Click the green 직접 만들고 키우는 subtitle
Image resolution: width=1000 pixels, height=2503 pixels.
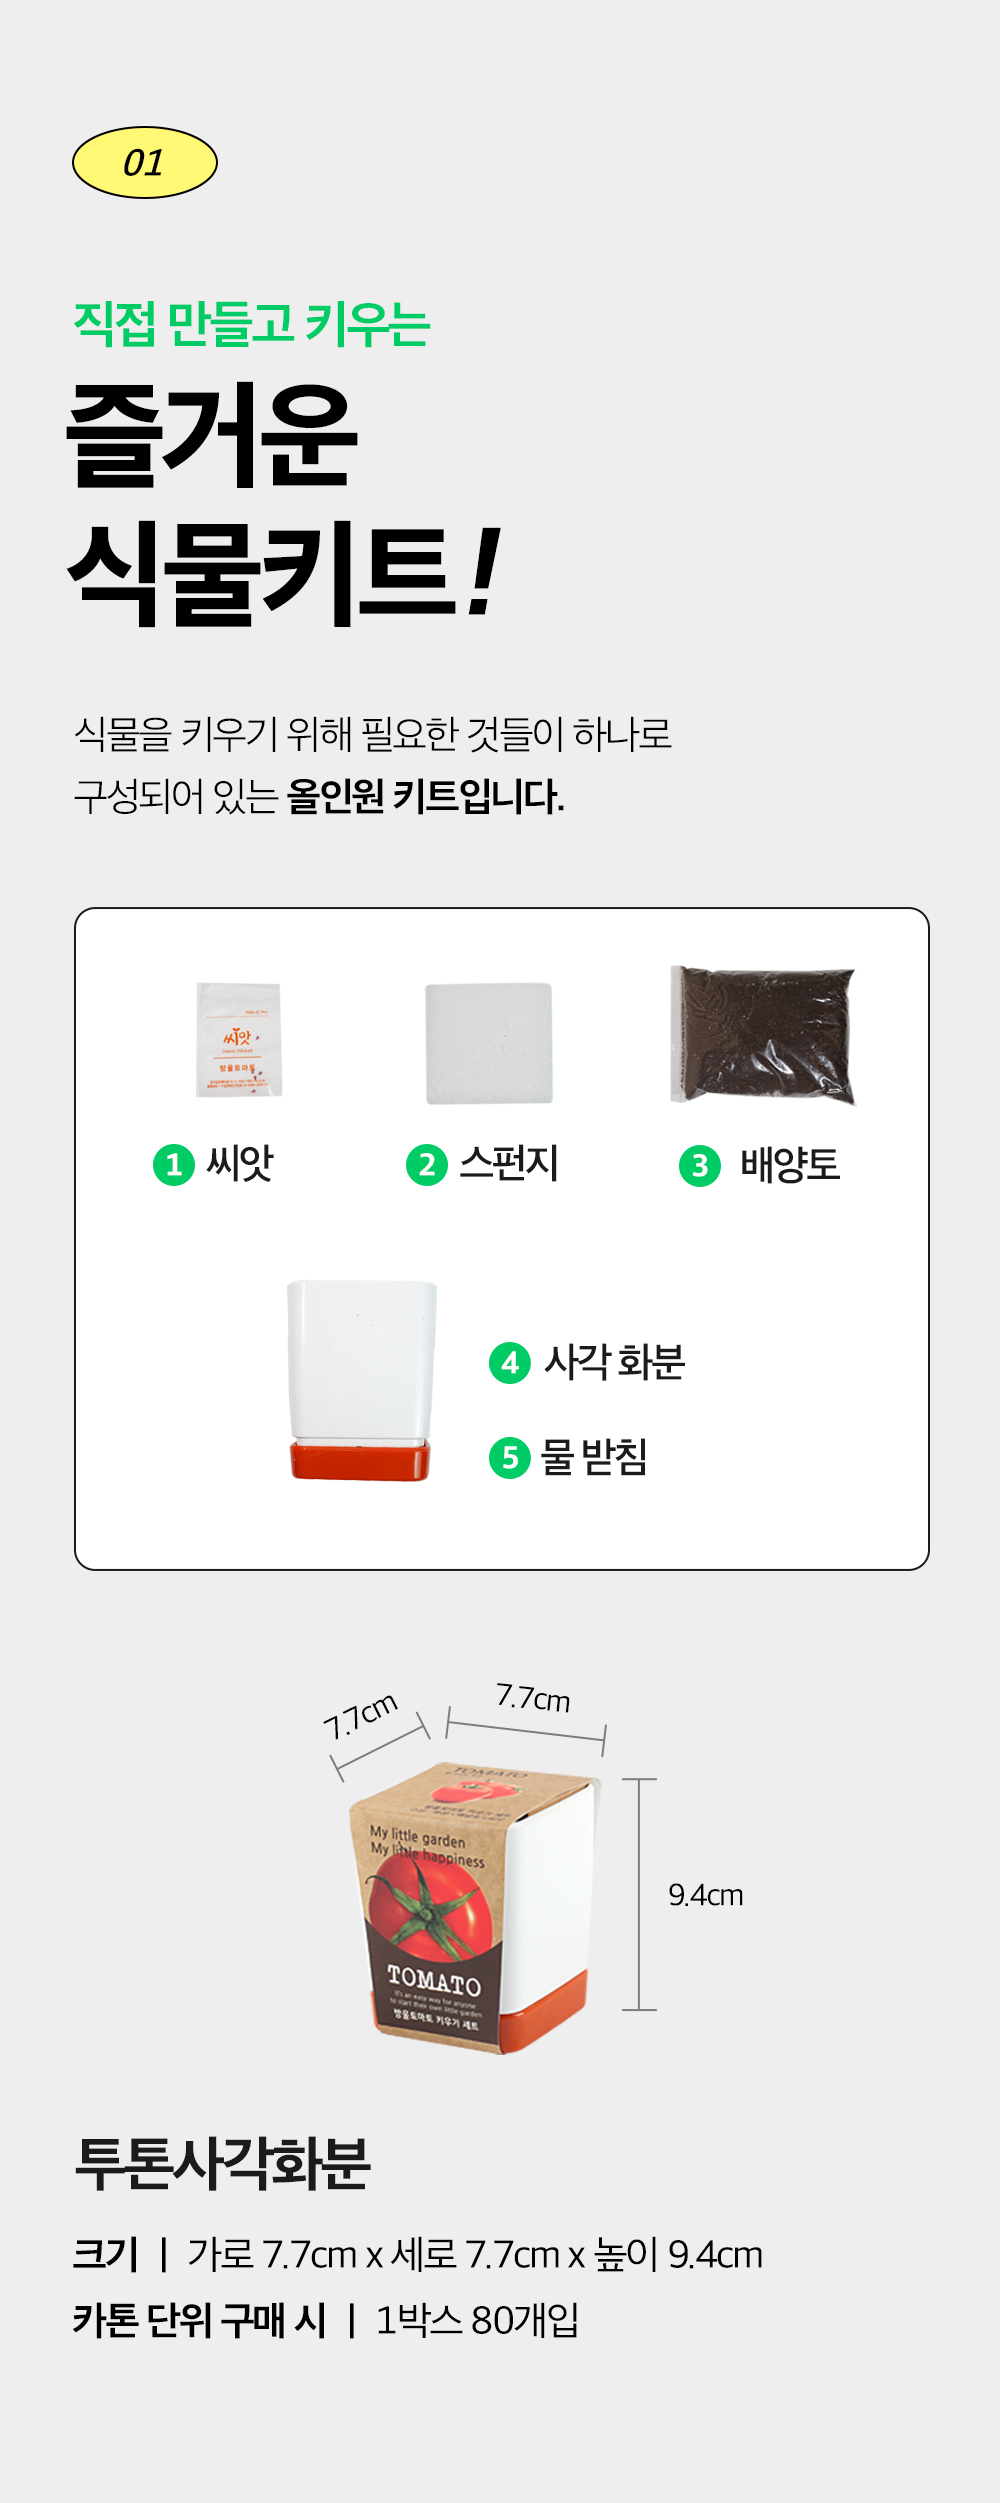tap(252, 325)
